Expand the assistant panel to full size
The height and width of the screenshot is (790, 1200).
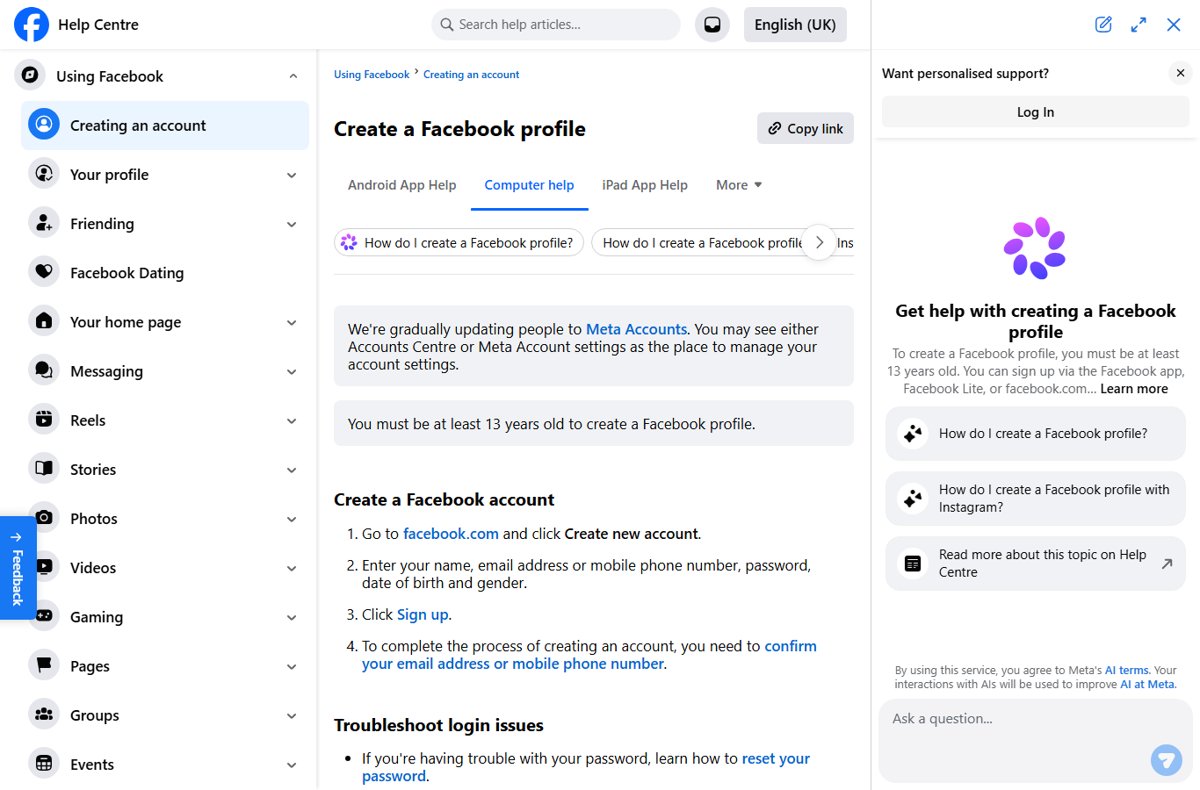coord(1138,25)
